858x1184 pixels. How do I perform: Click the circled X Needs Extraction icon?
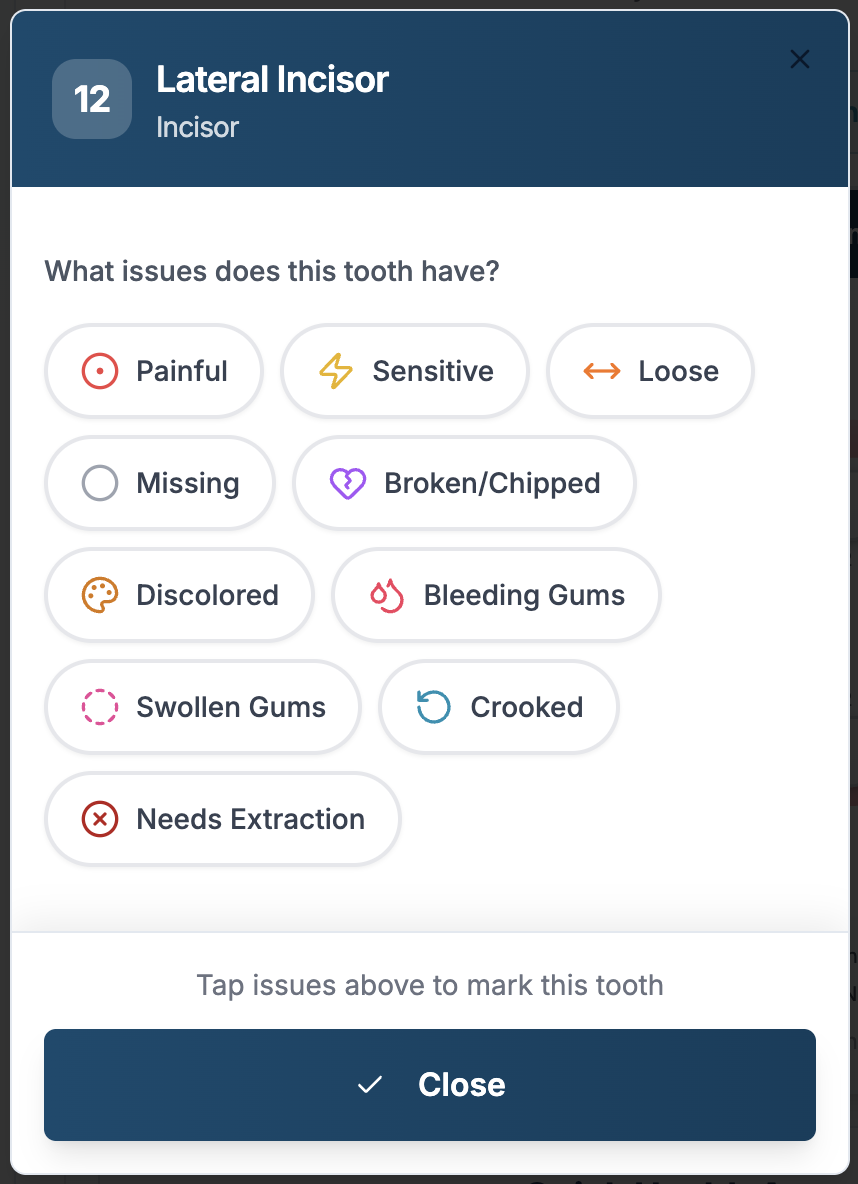coord(100,818)
